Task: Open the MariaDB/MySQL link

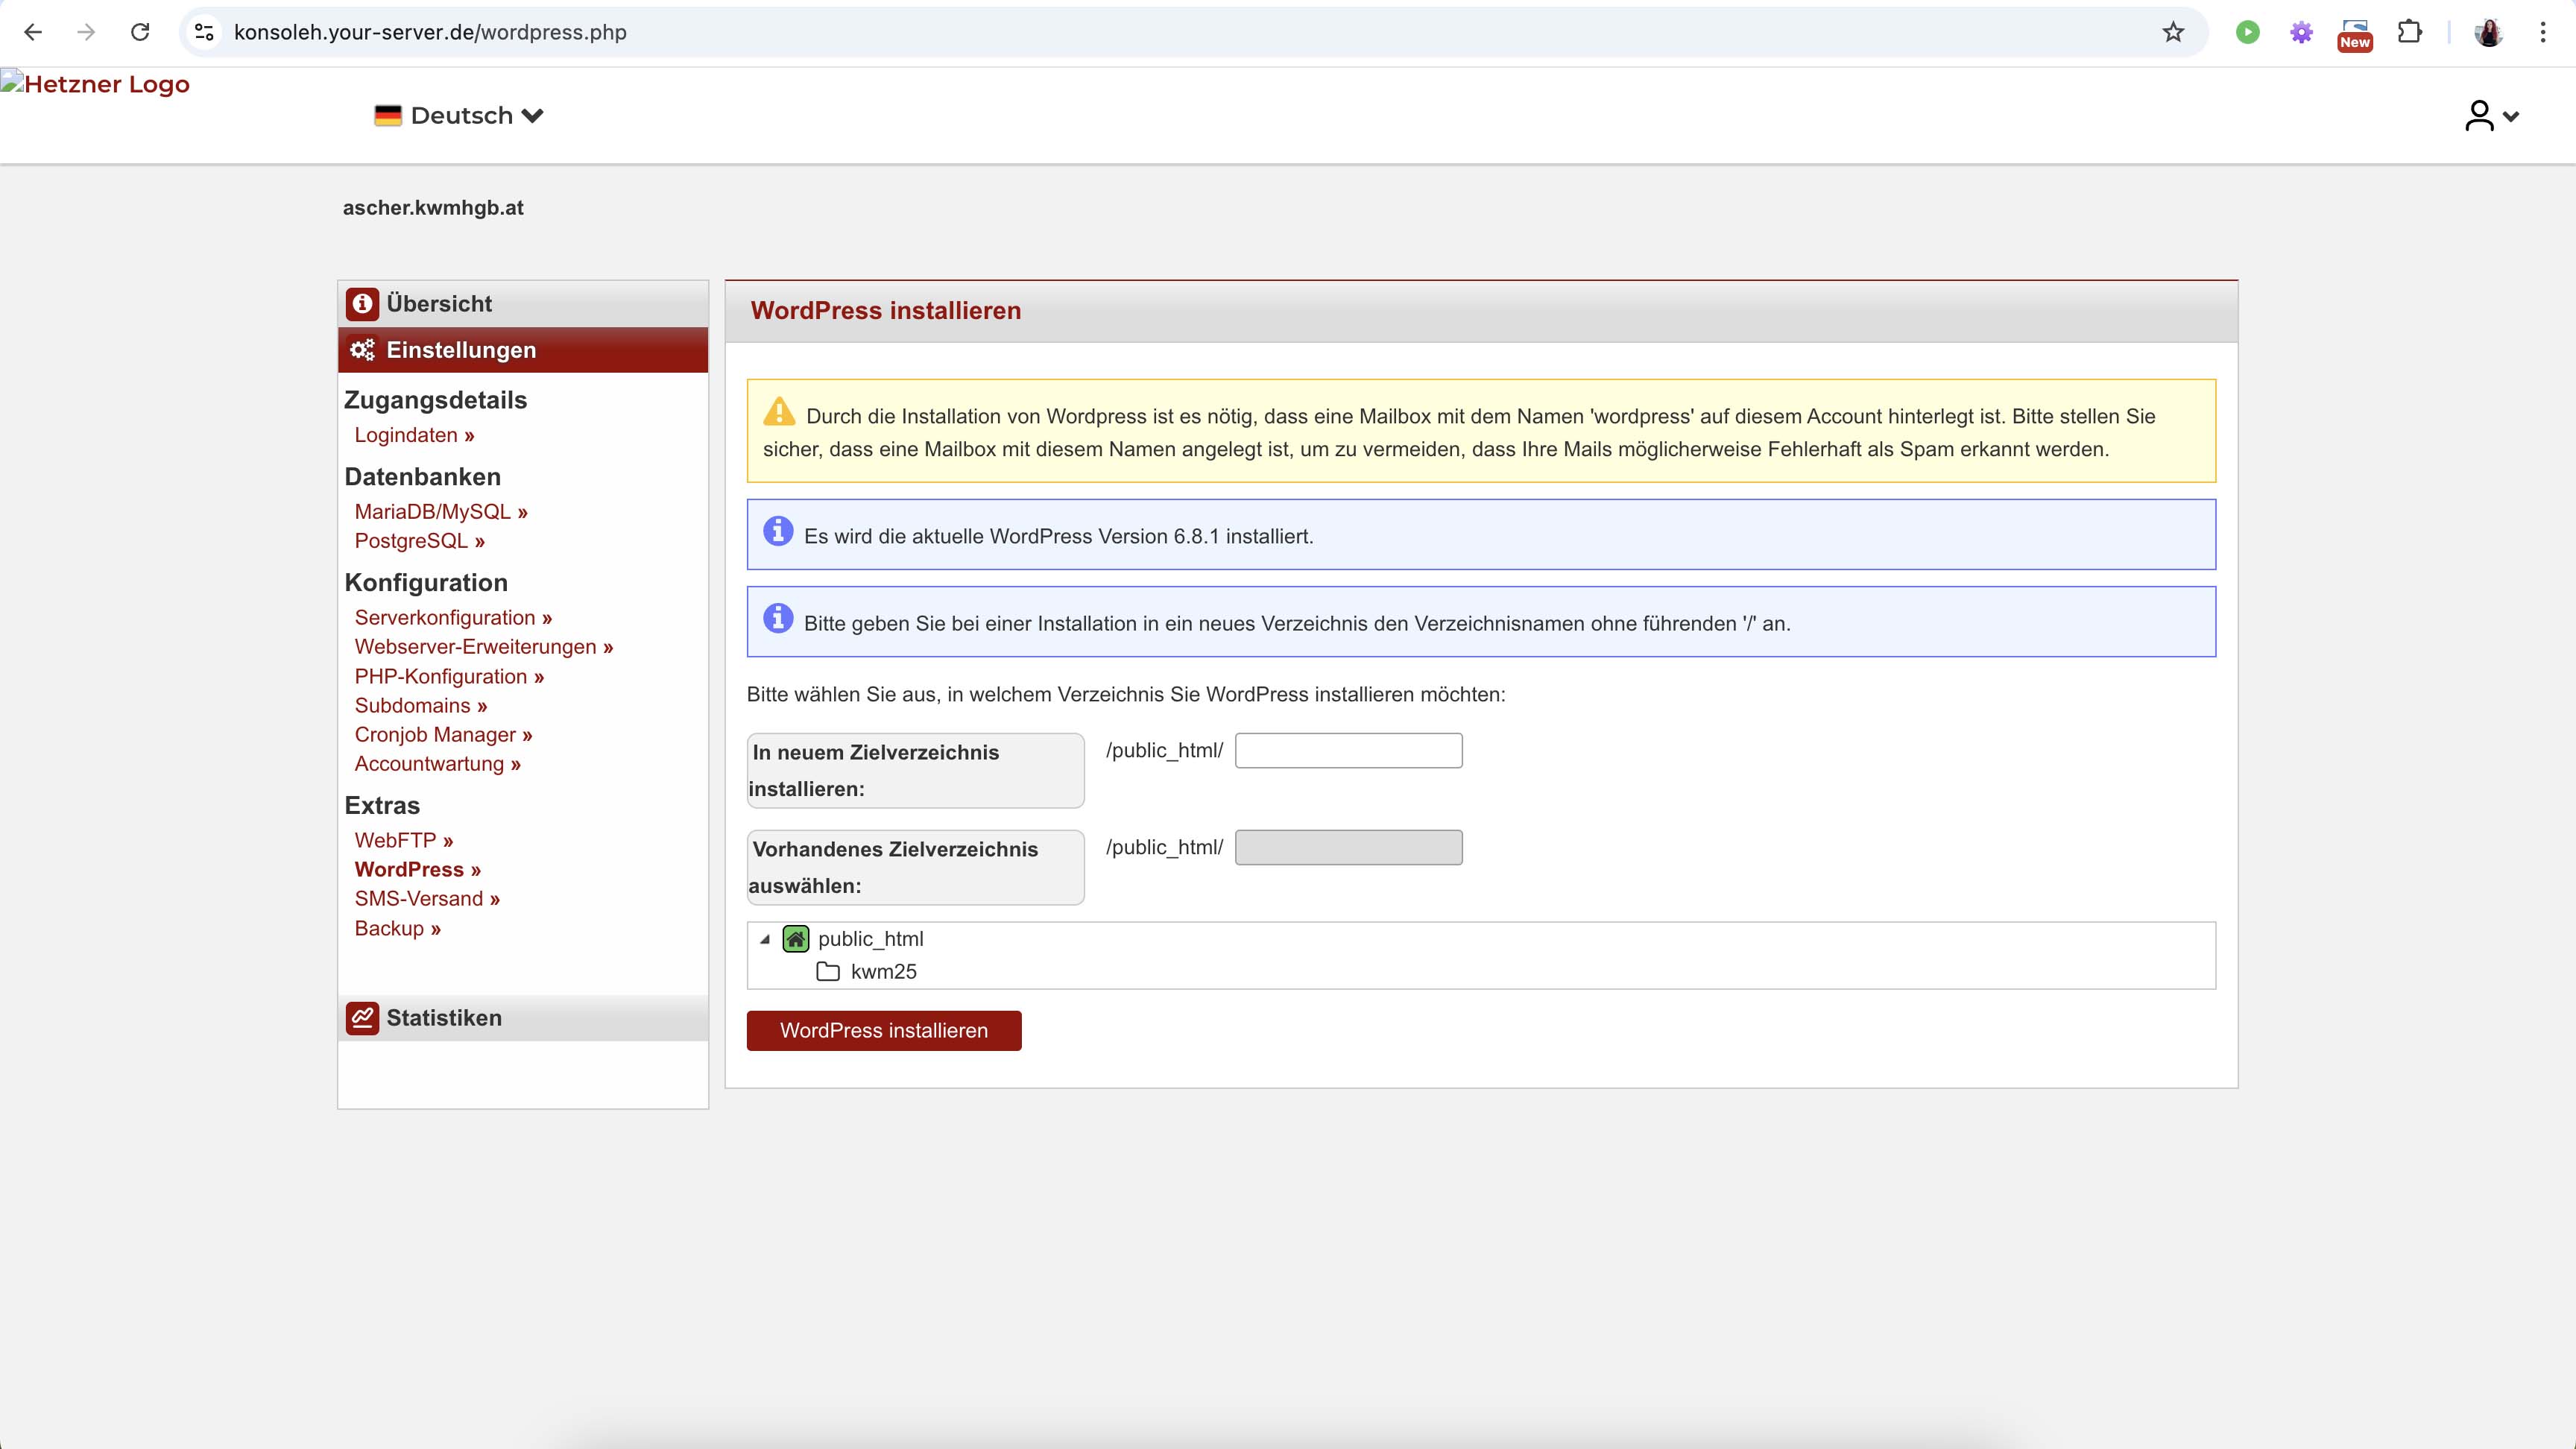Action: click(440, 511)
